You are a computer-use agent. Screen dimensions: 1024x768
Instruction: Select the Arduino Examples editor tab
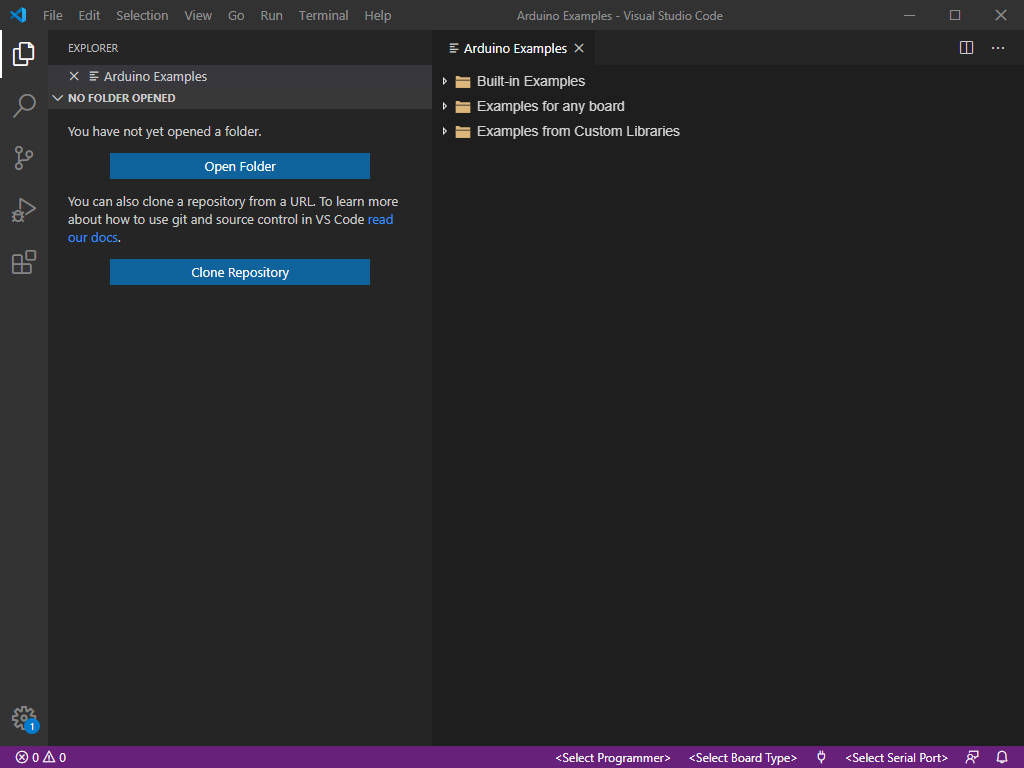[x=514, y=48]
